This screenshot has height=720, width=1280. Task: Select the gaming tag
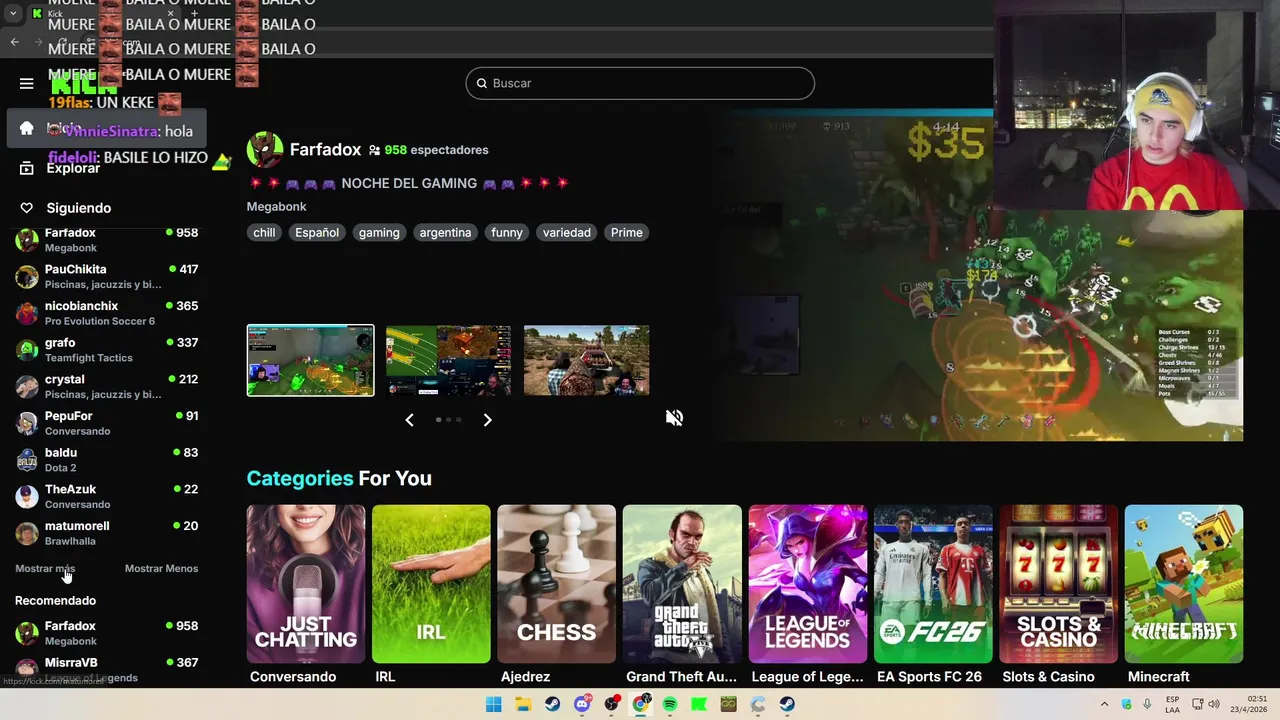point(379,232)
